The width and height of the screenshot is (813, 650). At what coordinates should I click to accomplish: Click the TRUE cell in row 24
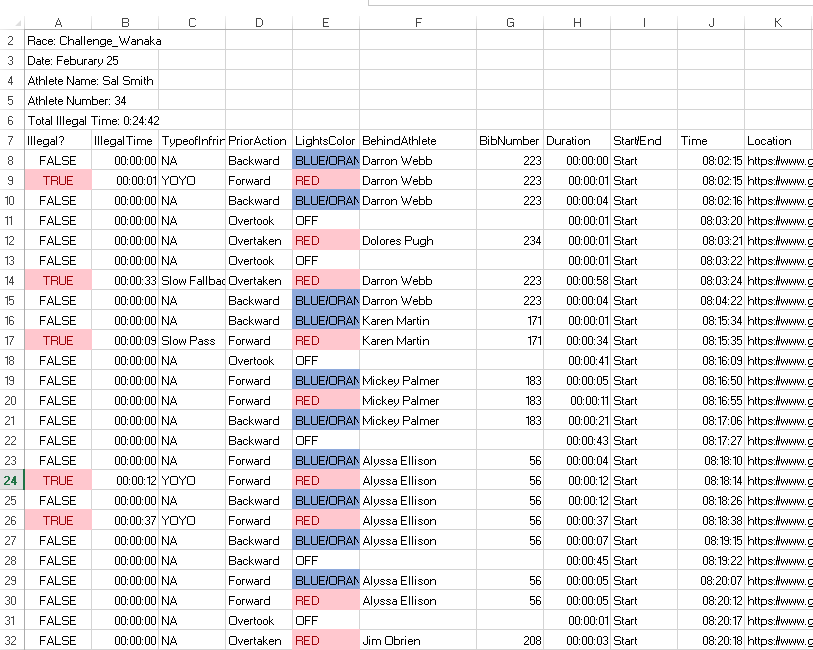[58, 481]
